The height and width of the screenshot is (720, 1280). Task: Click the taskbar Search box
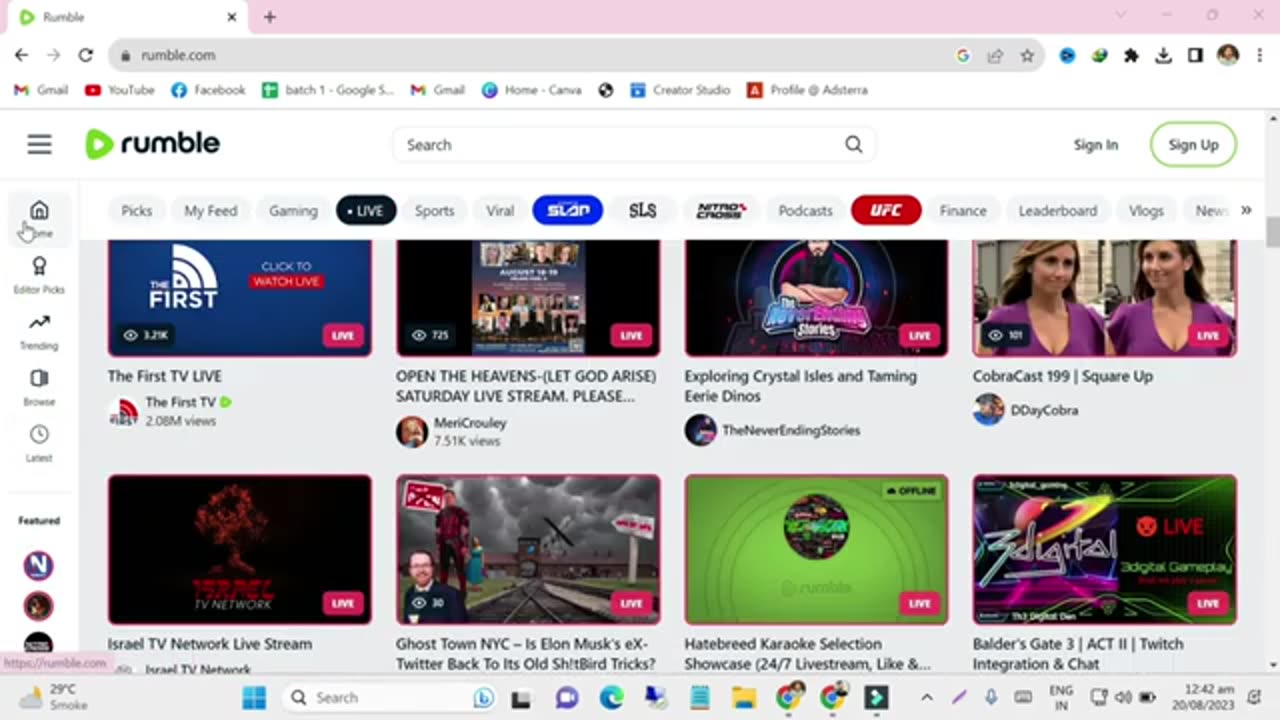pyautogui.click(x=389, y=697)
